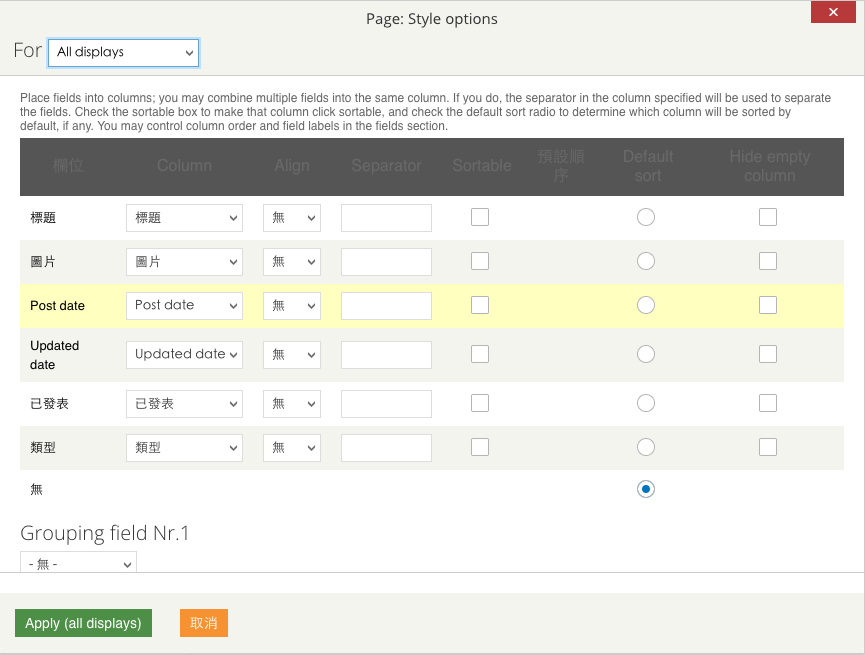Click the Separator field for Updated date
Image resolution: width=865 pixels, height=655 pixels.
(x=386, y=355)
